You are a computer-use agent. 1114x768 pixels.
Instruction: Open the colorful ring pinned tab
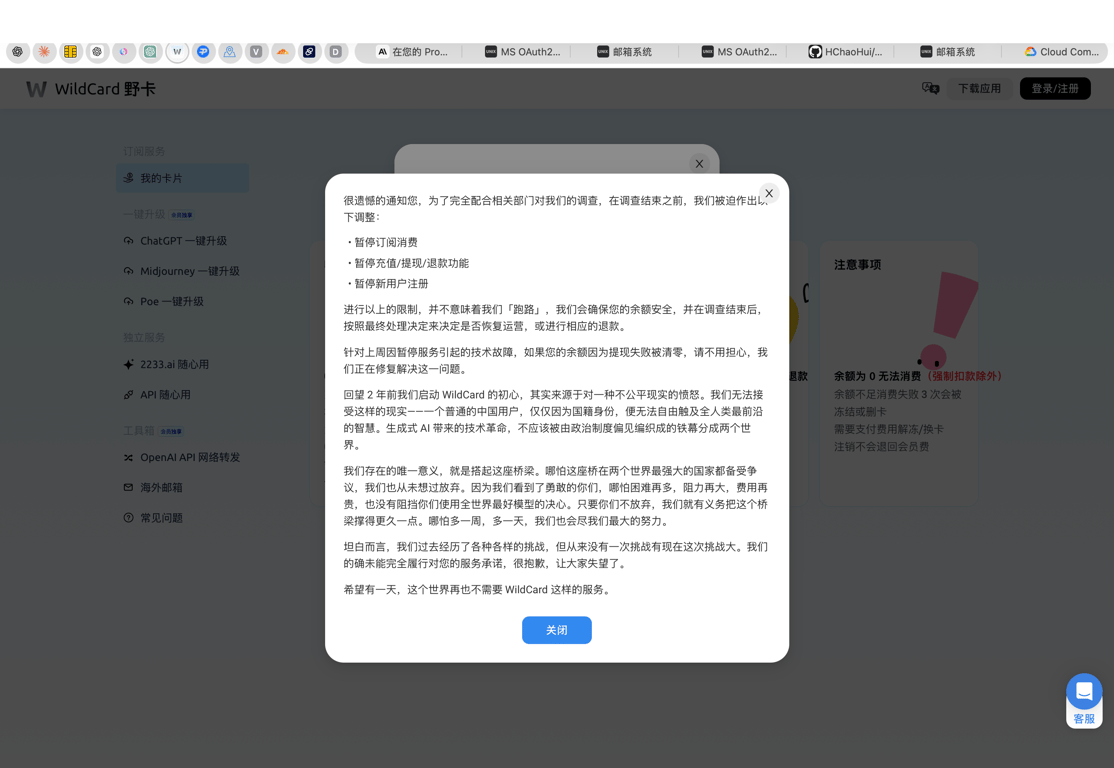coord(124,52)
